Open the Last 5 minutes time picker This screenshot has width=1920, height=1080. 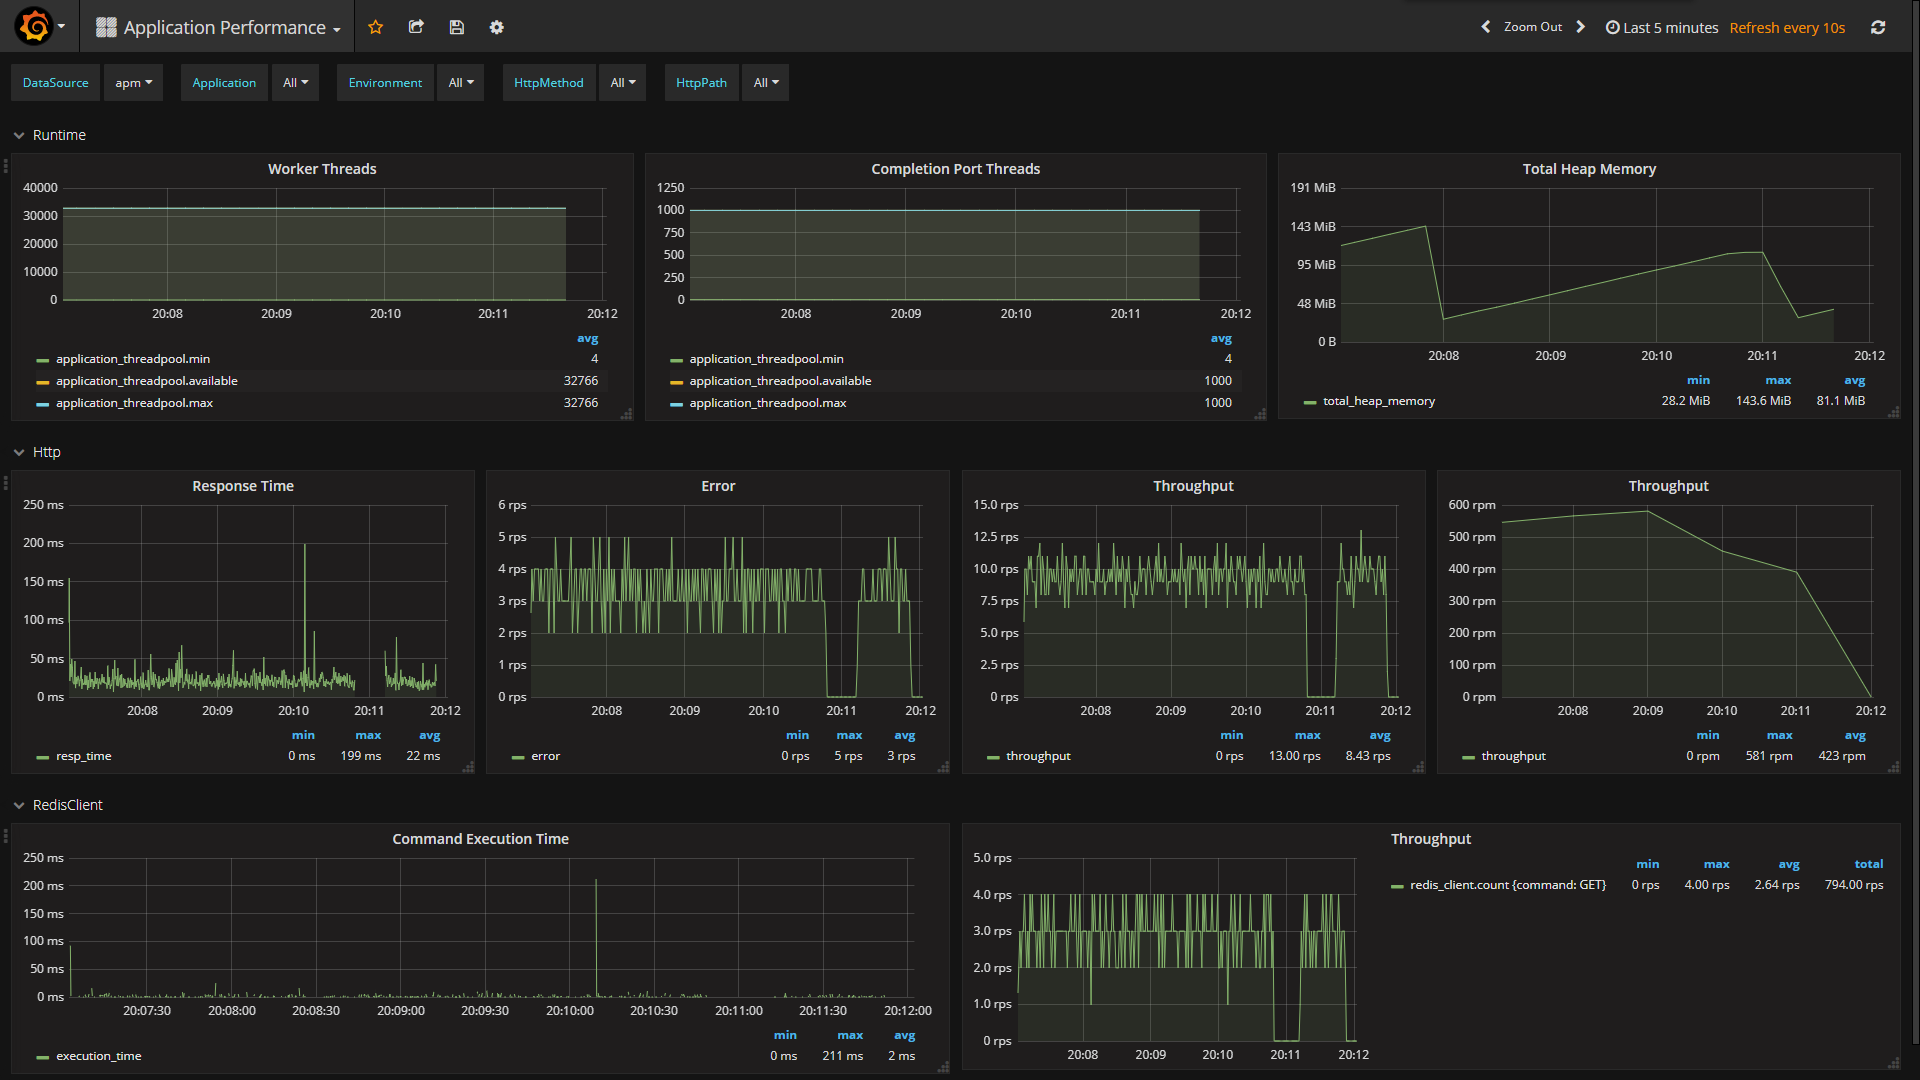click(x=1662, y=28)
